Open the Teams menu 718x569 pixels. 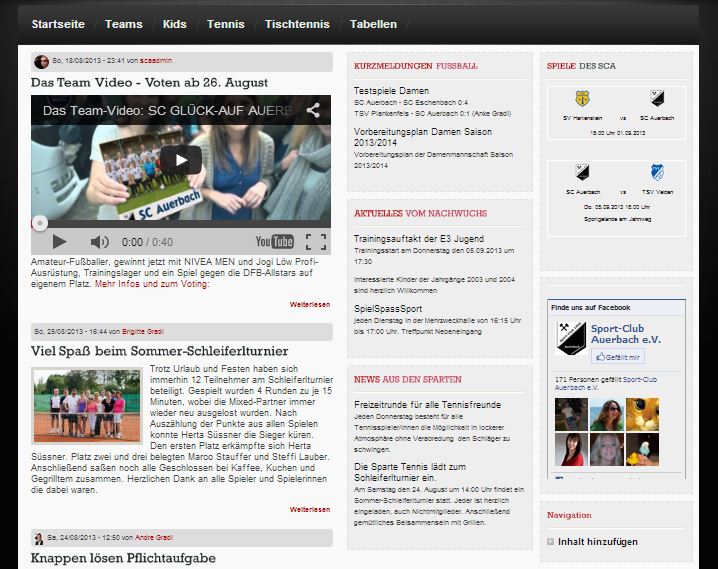coord(123,24)
